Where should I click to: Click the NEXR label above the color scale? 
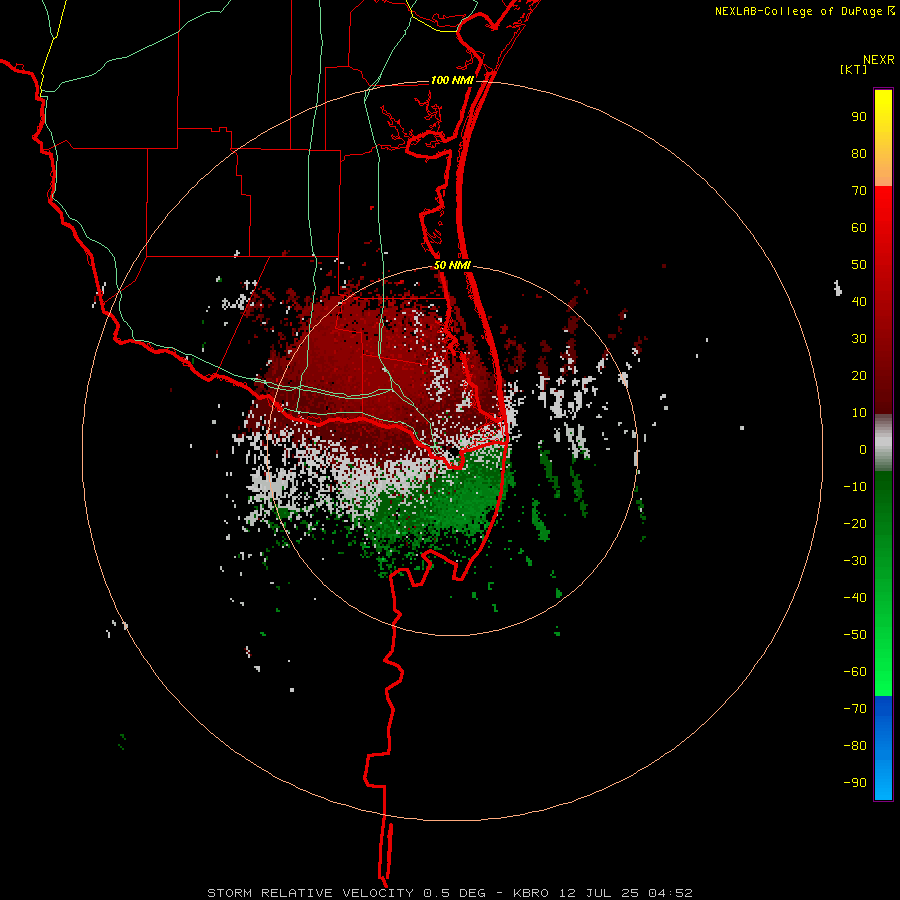pyautogui.click(x=878, y=60)
